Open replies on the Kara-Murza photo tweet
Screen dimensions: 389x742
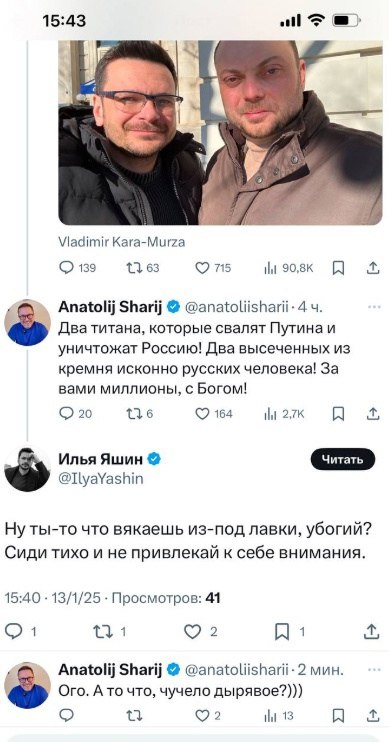click(78, 268)
